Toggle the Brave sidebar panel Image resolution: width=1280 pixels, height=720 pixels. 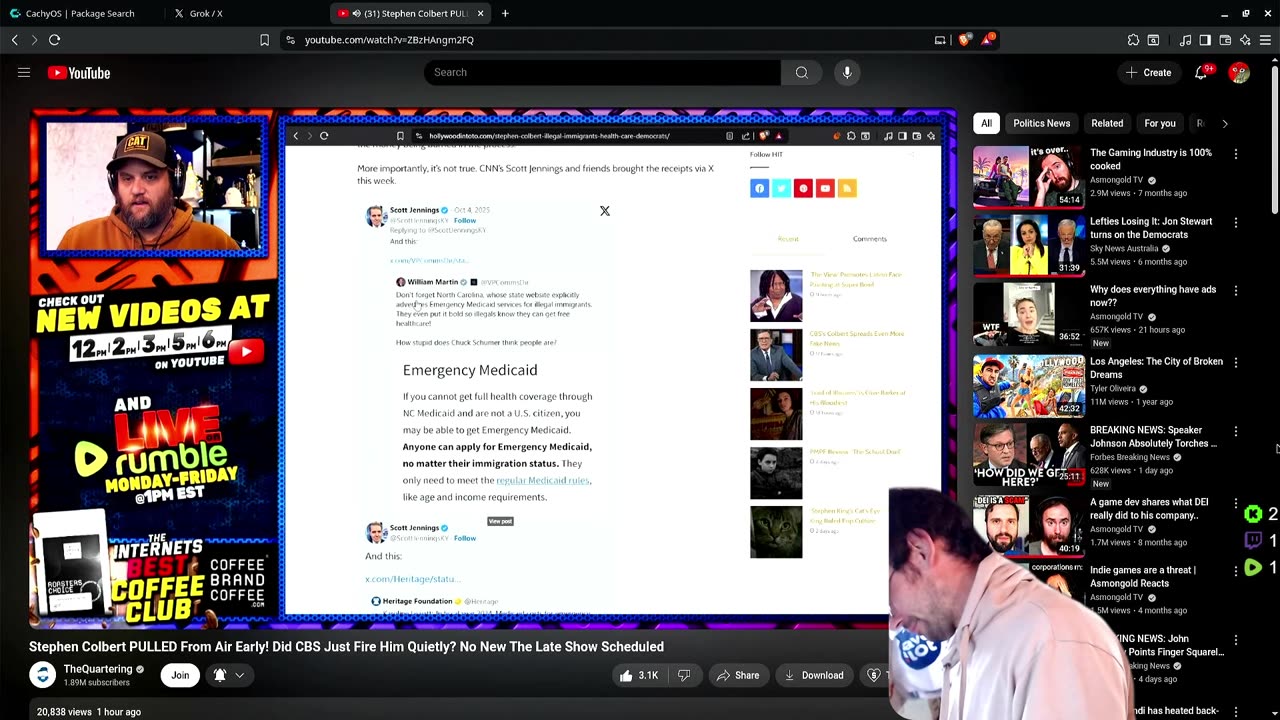(1205, 40)
